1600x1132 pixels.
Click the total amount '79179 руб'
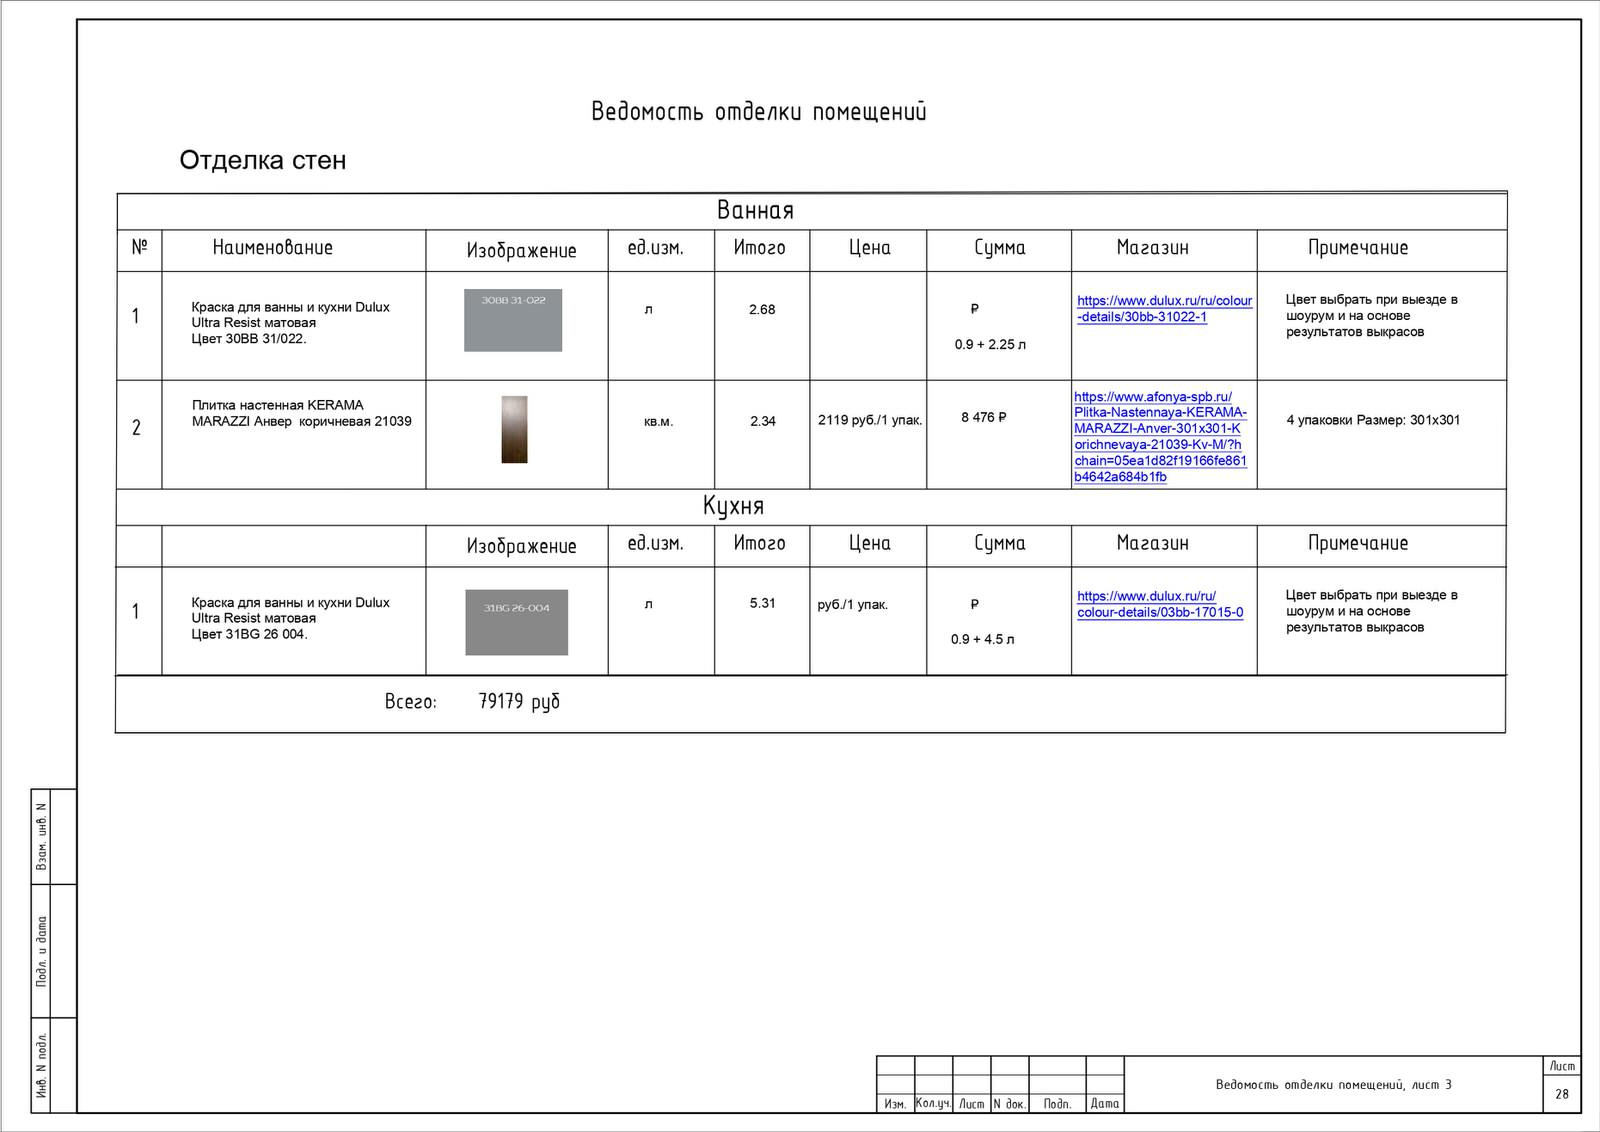pos(519,702)
